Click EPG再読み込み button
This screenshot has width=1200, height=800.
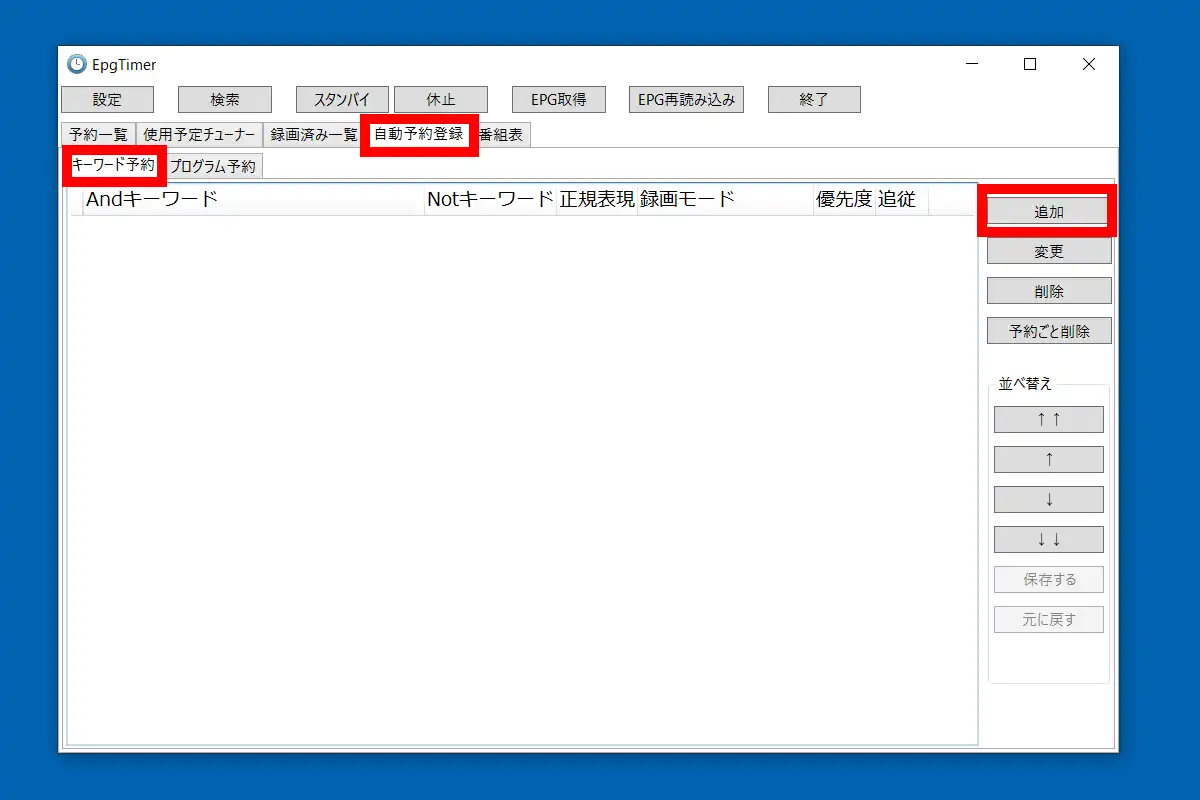(686, 100)
